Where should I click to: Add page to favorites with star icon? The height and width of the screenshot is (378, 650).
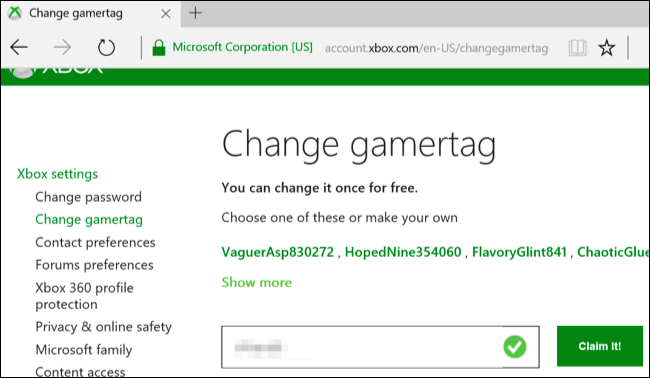pyautogui.click(x=606, y=48)
